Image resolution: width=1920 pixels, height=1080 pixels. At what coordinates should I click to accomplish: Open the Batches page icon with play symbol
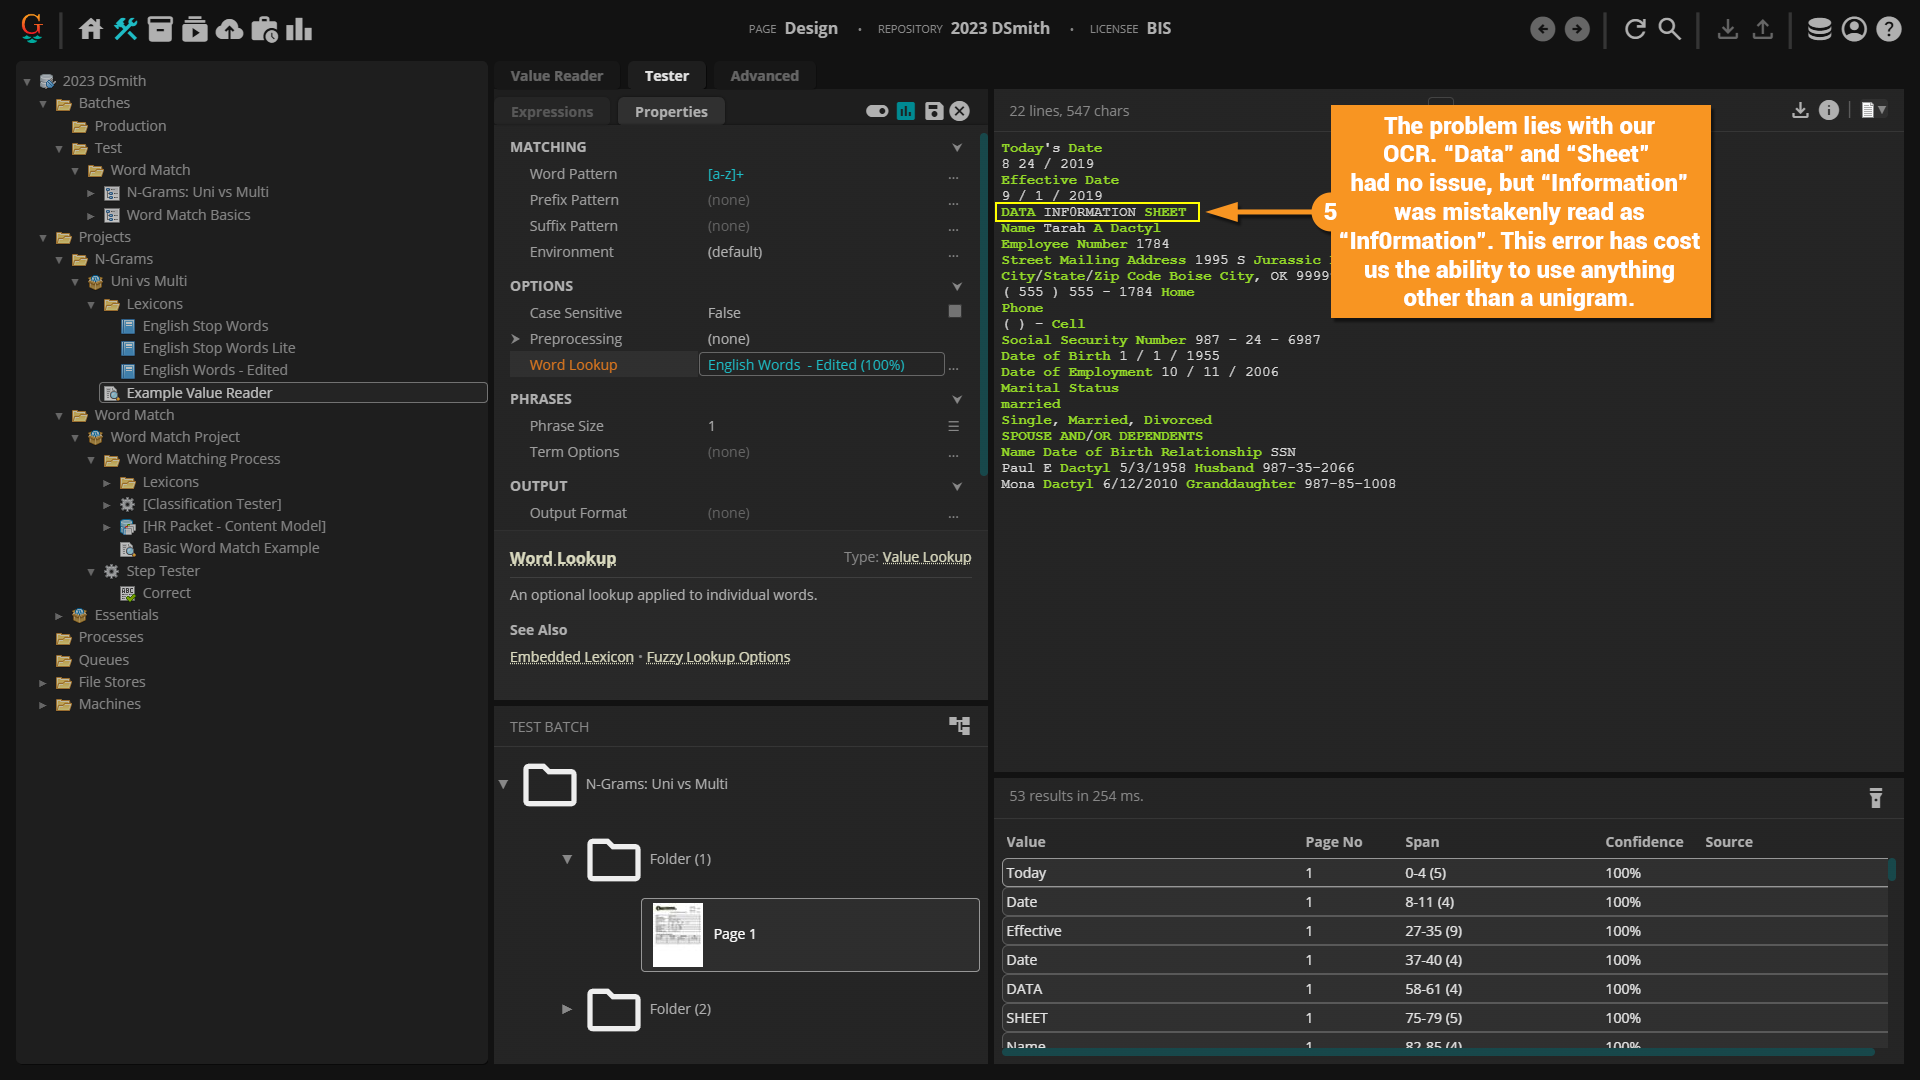pos(195,29)
